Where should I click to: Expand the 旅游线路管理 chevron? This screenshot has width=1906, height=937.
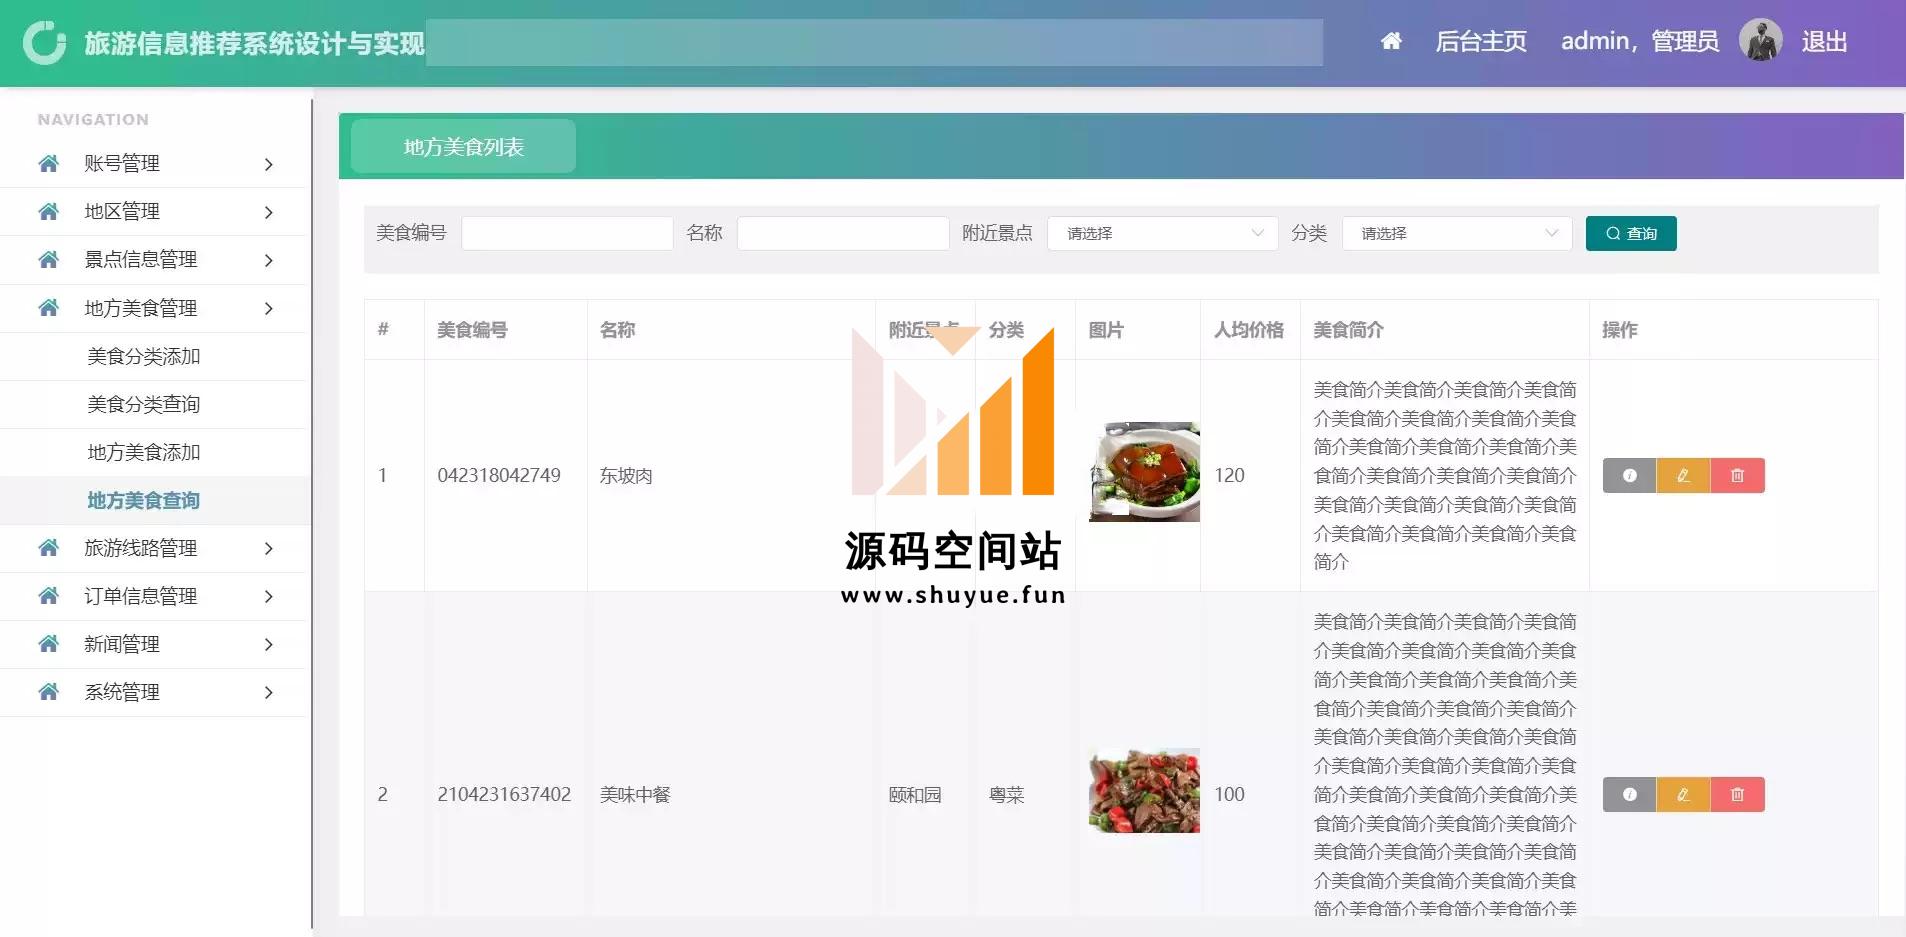tap(268, 548)
